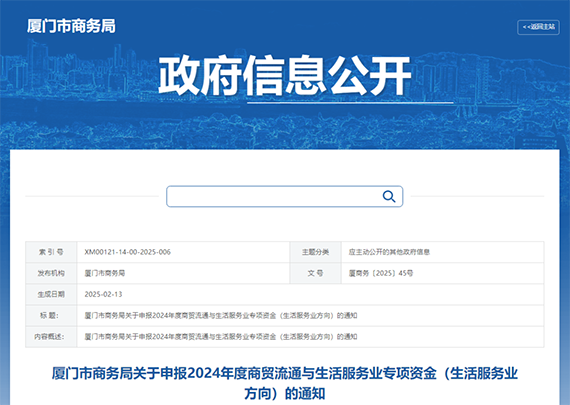Click the content summary row text
Image resolution: width=570 pixels, height=405 pixels.
click(221, 337)
